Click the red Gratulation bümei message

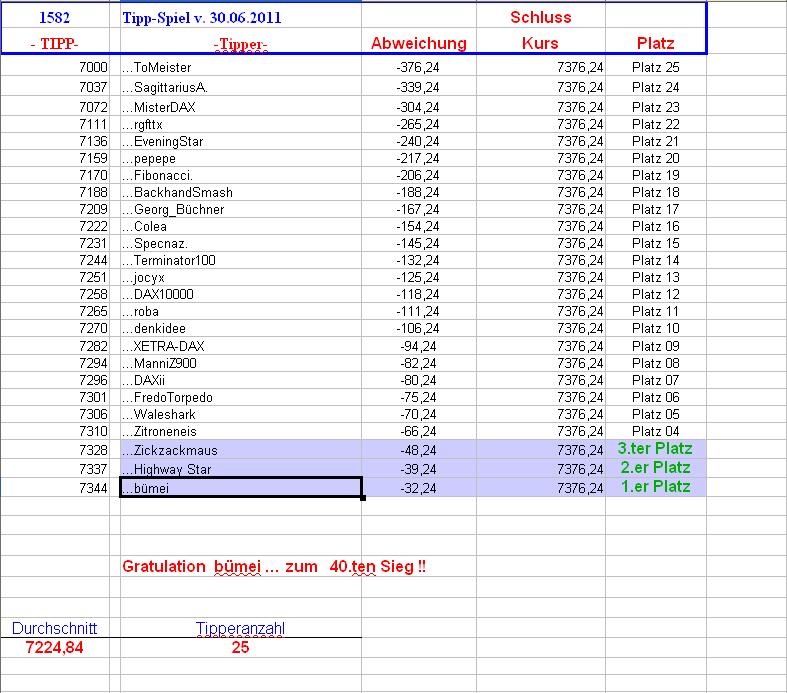click(274, 567)
